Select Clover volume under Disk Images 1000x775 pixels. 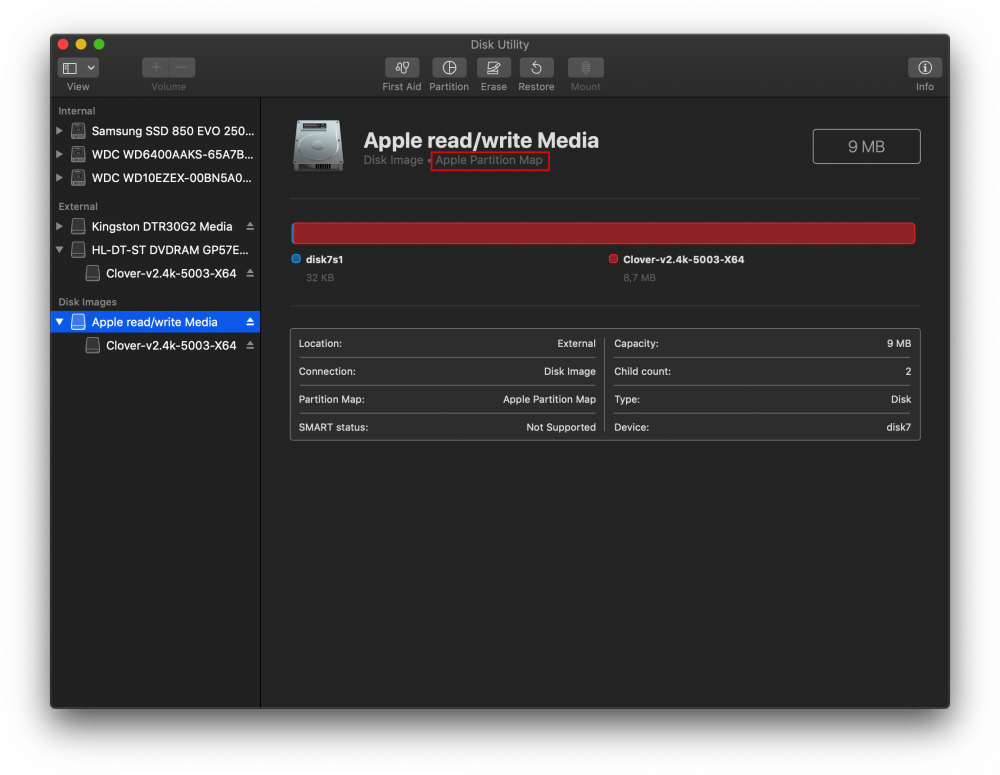(x=155, y=346)
